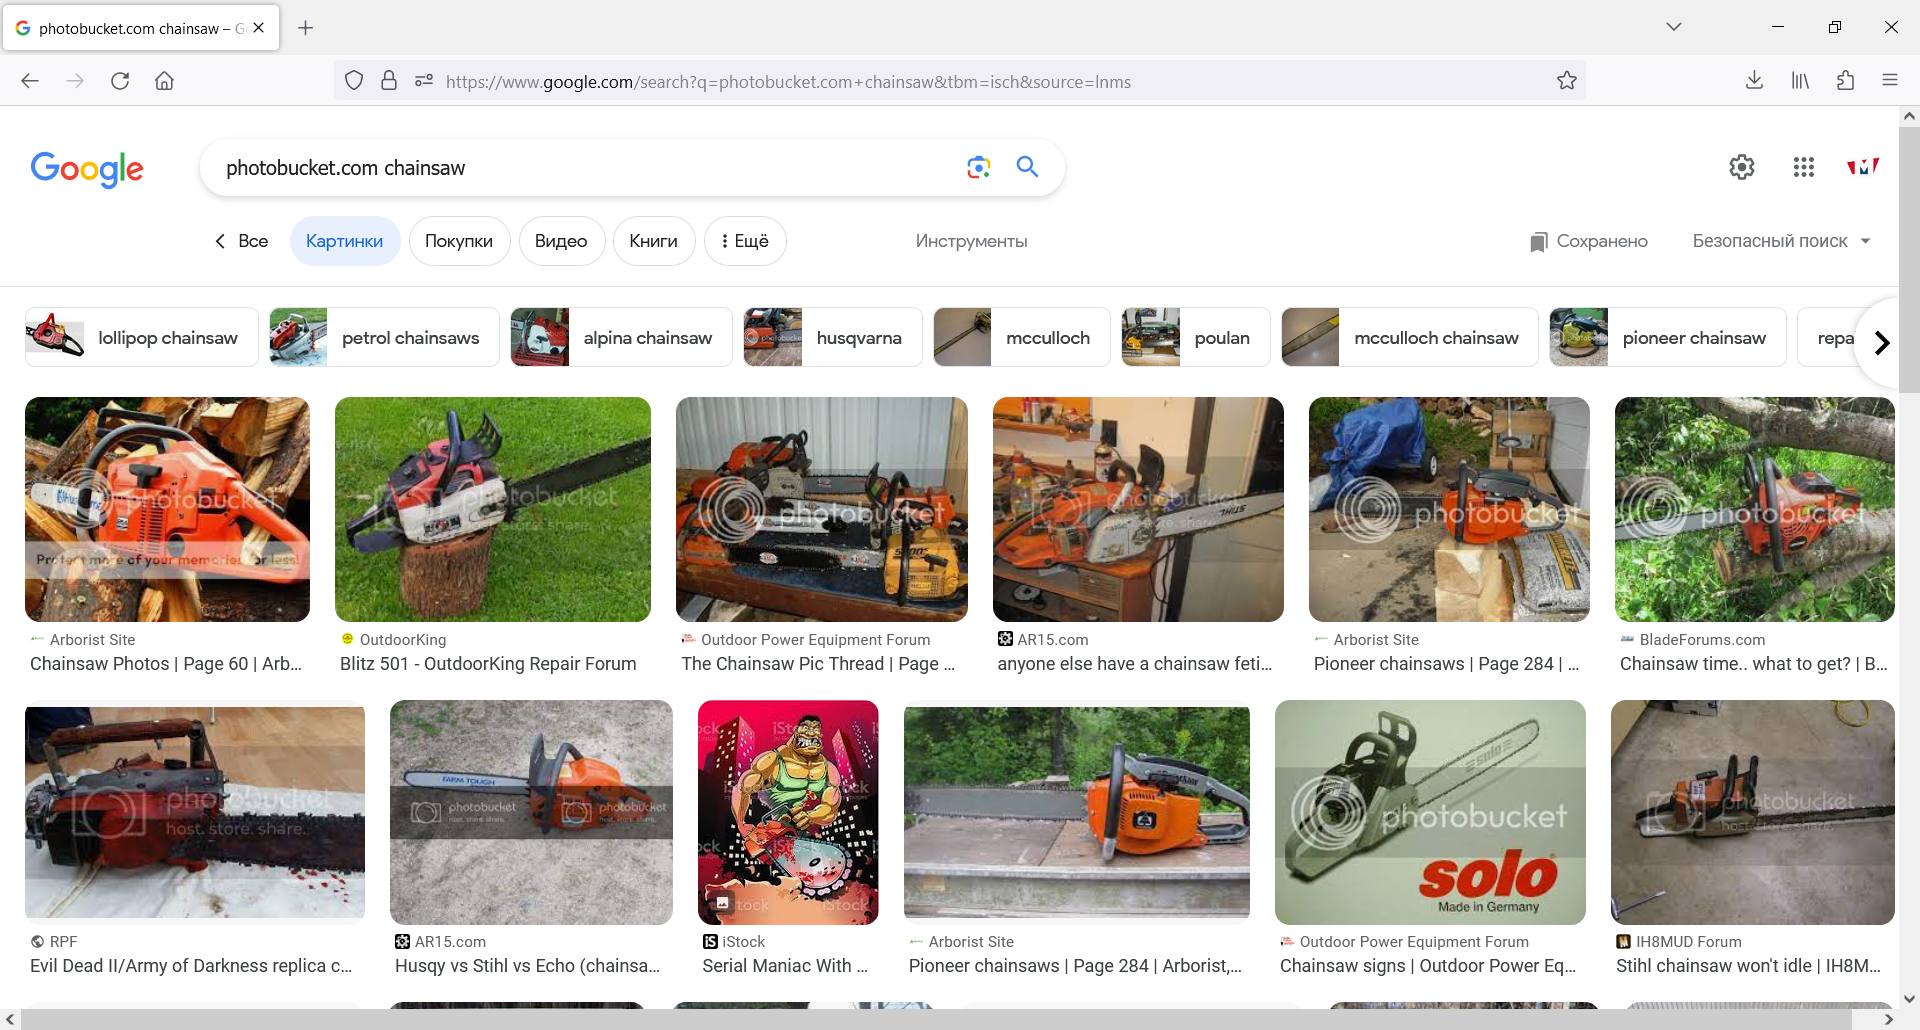Open the Firefox hamburger menu
1920x1030 pixels.
pos(1890,81)
